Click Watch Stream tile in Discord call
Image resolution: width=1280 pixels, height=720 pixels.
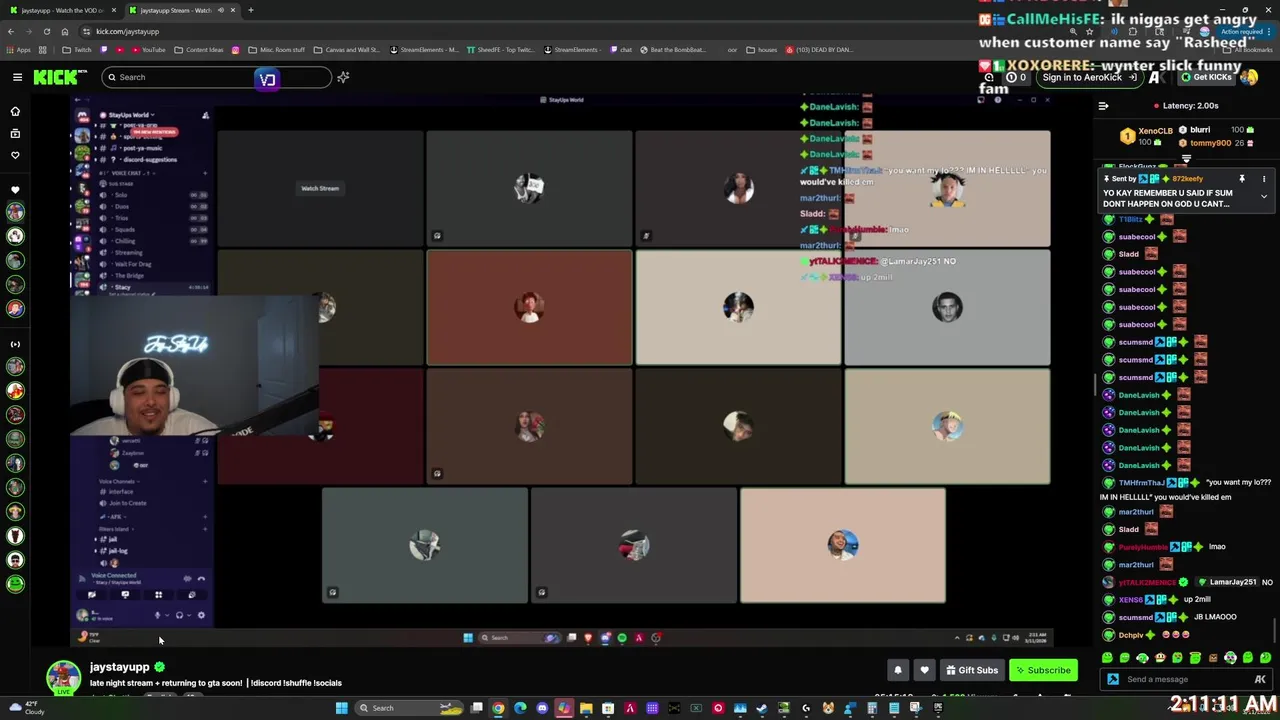(x=320, y=188)
